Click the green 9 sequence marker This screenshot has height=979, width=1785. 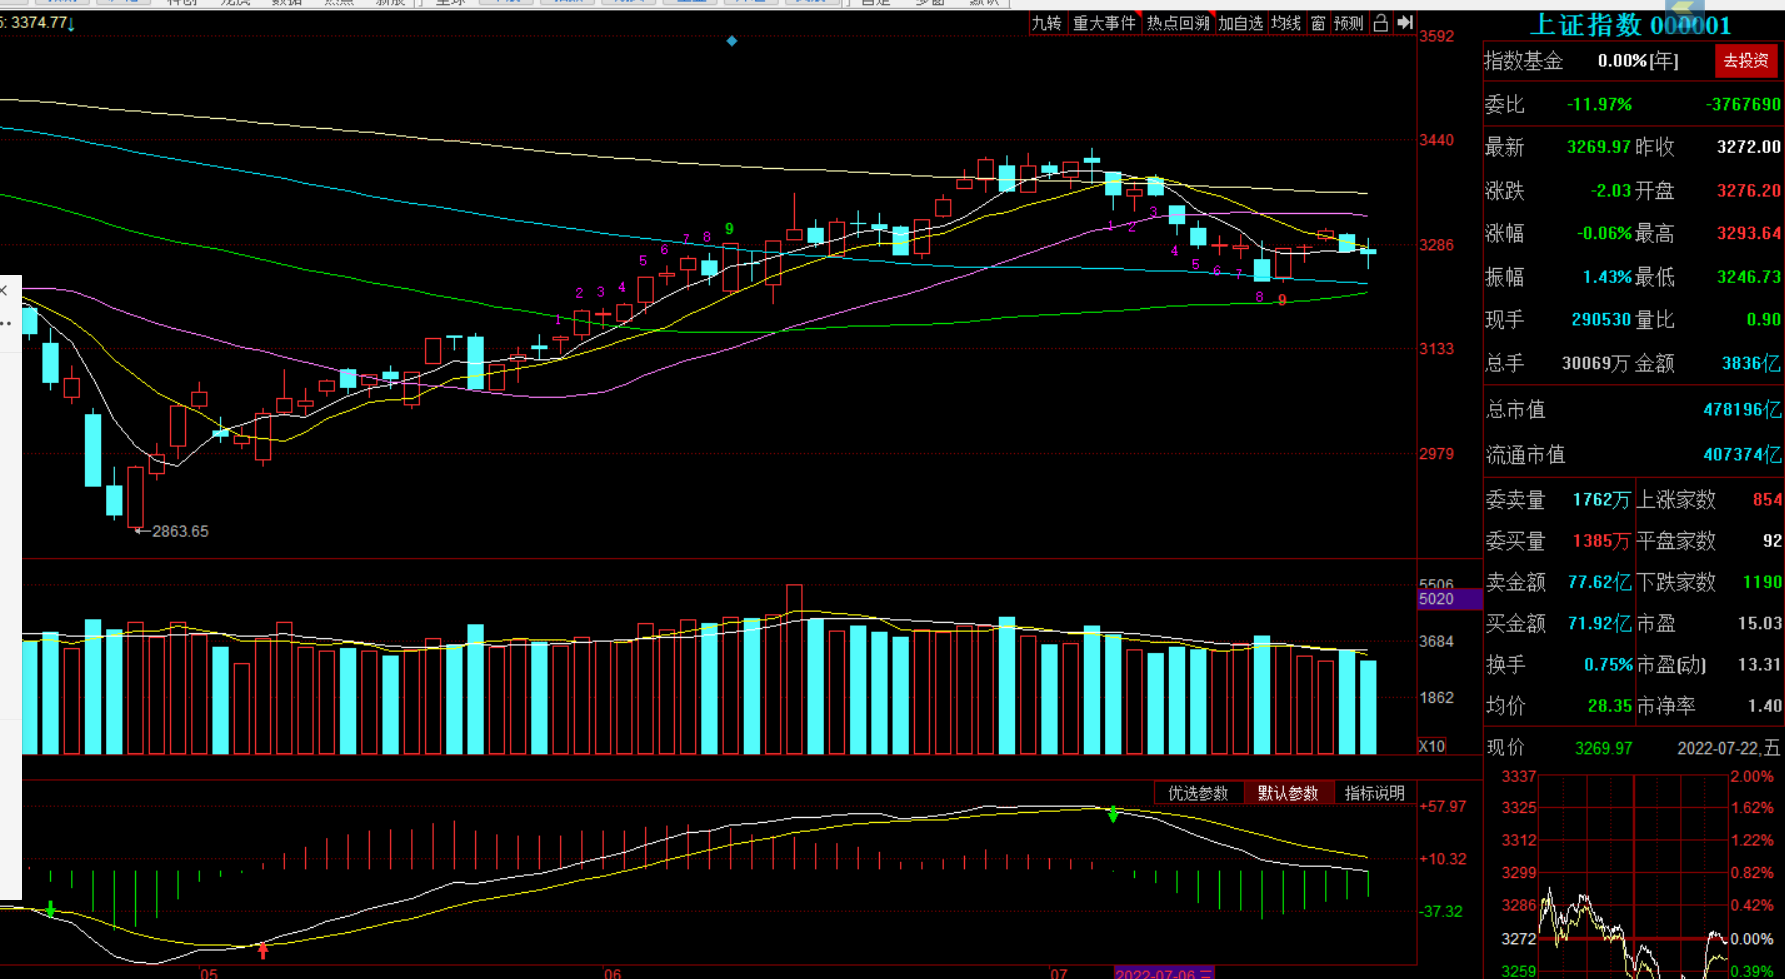click(729, 229)
